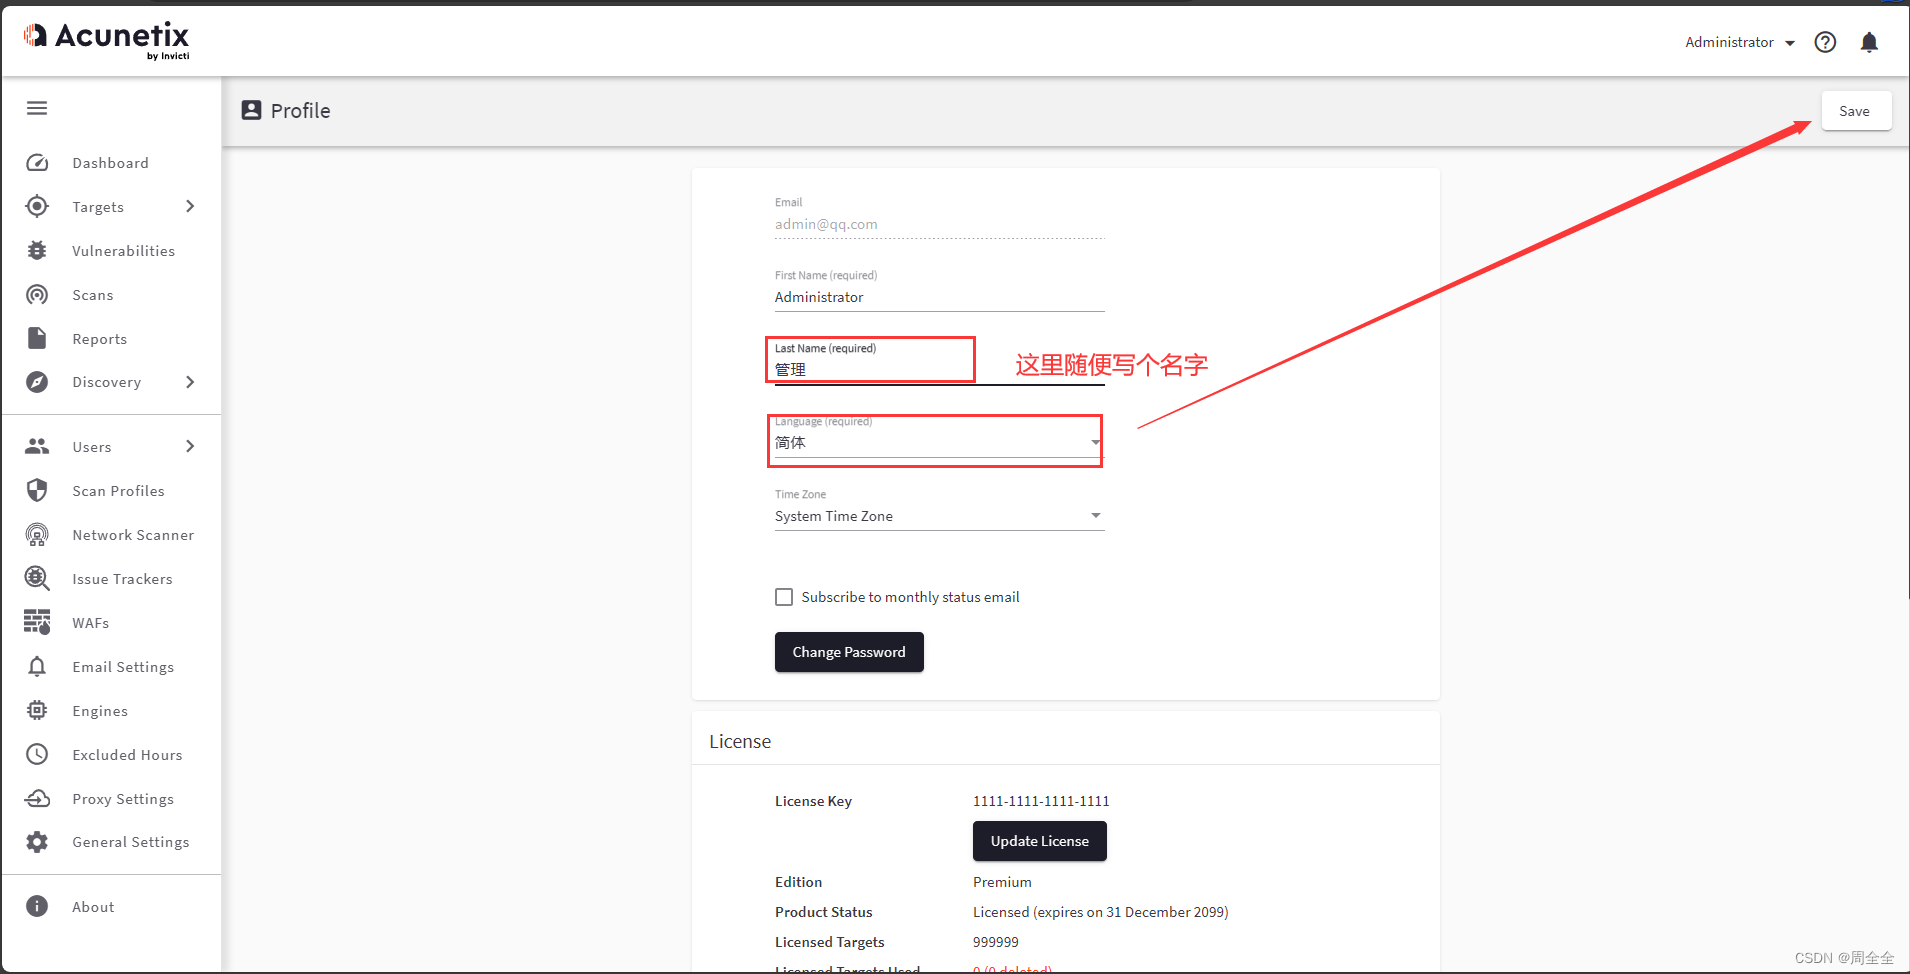Expand the Users submenu chevron
Screen dimensions: 1910x974
[190, 446]
